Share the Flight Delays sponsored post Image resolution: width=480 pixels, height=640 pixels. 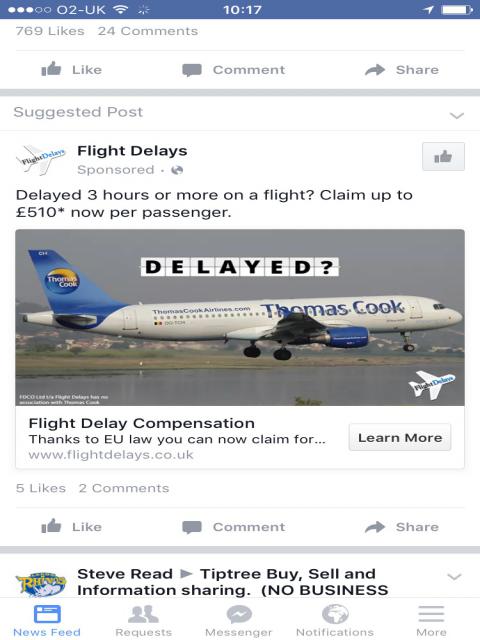pos(402,527)
